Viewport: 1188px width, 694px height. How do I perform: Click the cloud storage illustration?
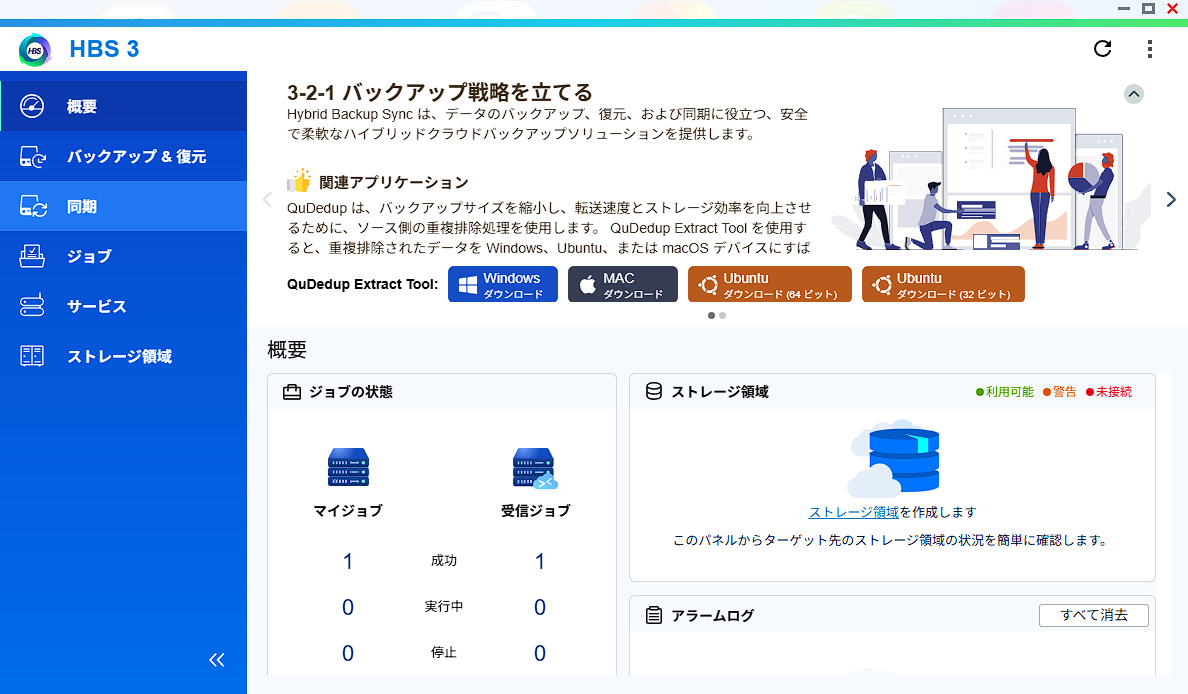tap(893, 458)
